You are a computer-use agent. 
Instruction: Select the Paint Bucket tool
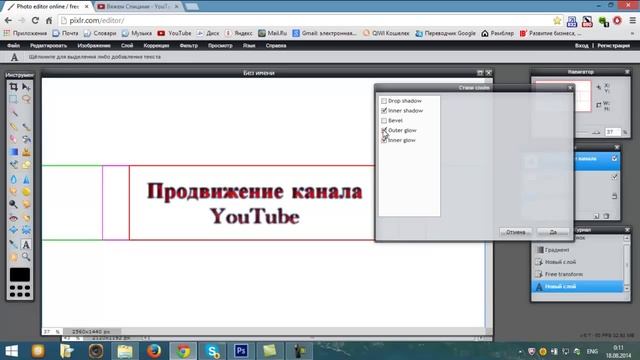coord(26,139)
